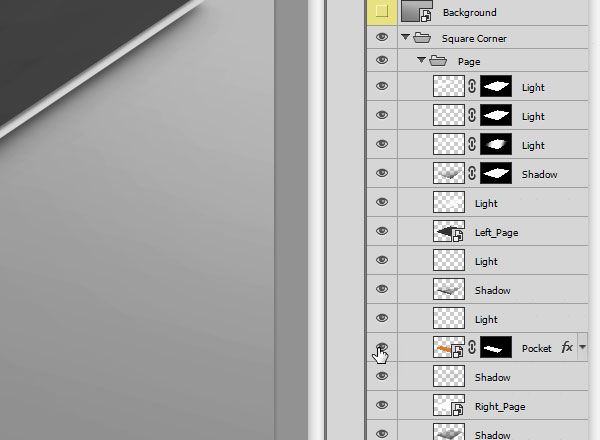Select the Left_Page smart object thumbnail

449,231
